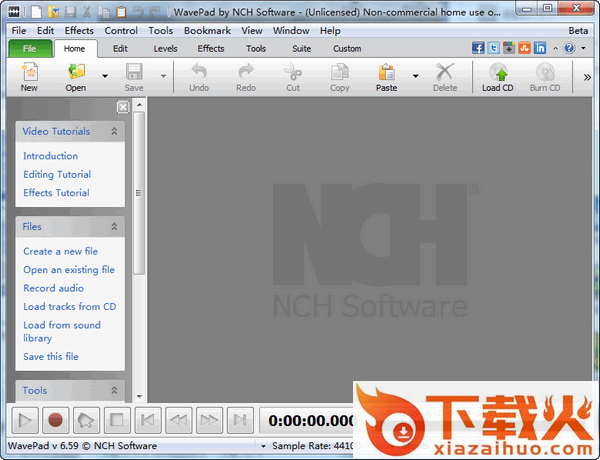Click the Open an existing file link
Screen dimensions: 600x460
coord(69,270)
